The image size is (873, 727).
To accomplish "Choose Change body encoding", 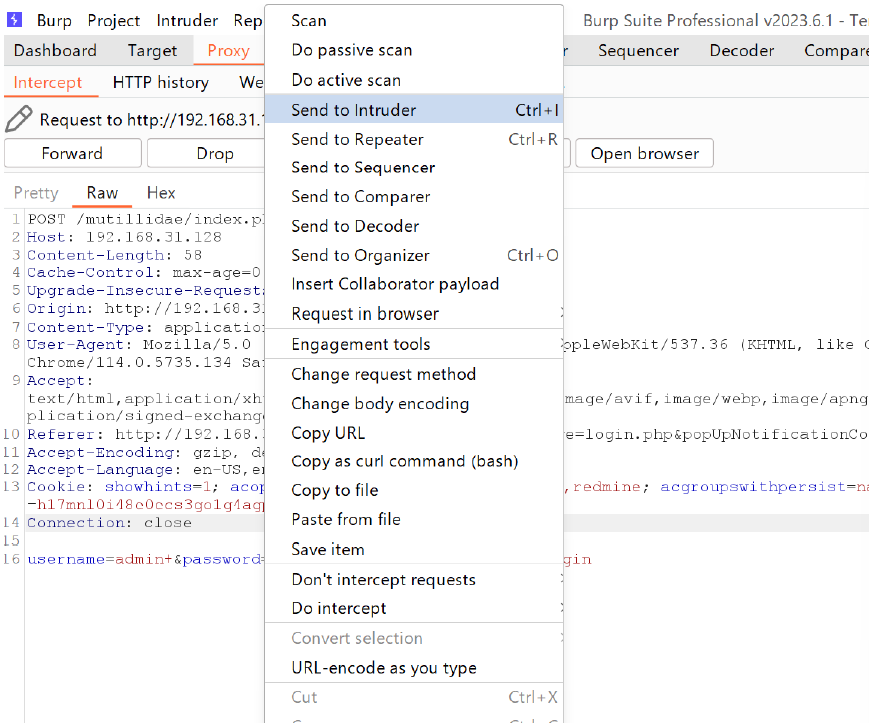I will pyautogui.click(x=414, y=404).
